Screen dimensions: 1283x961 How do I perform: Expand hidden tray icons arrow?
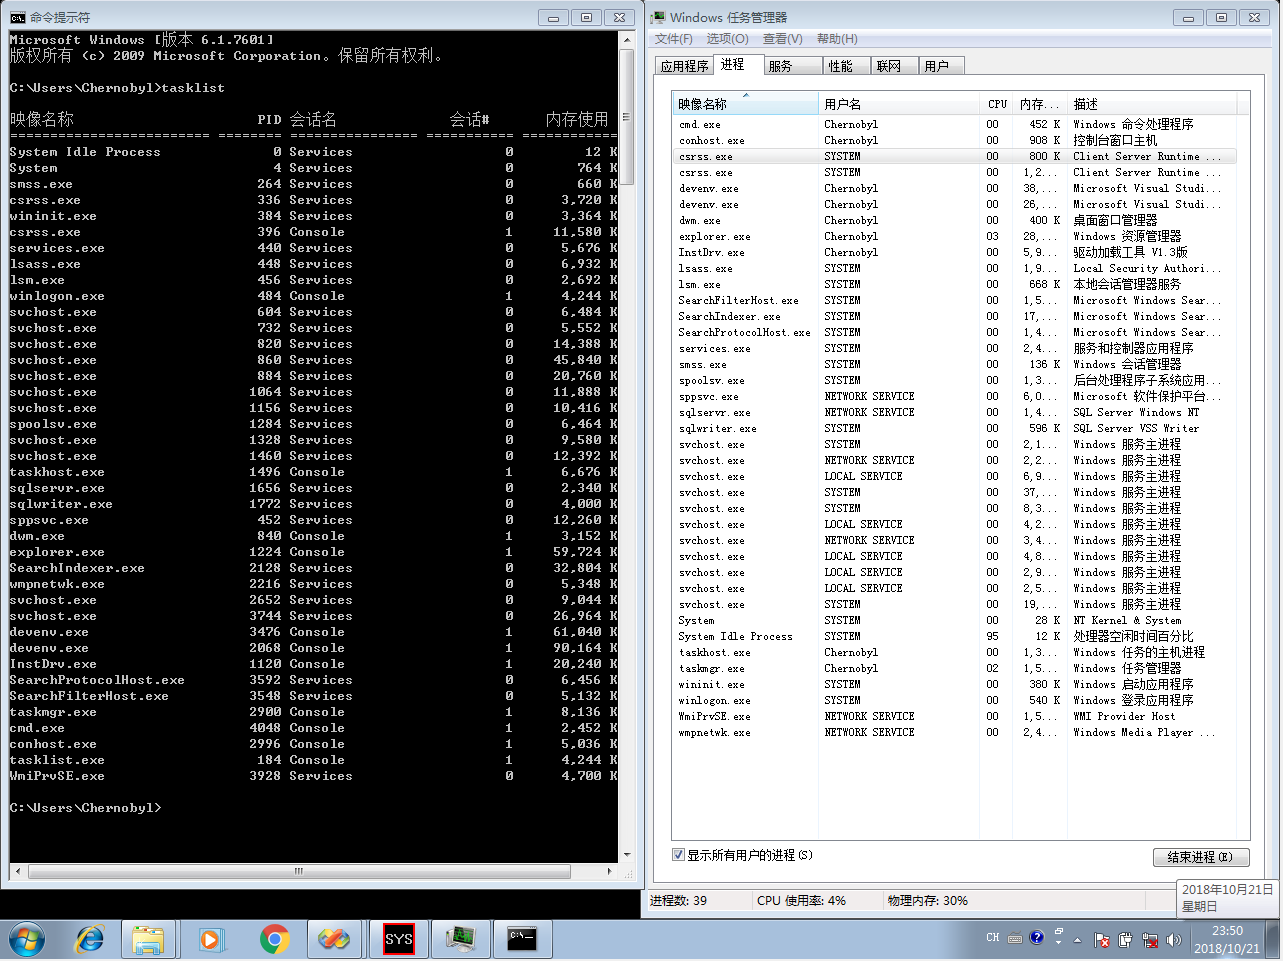[1077, 940]
